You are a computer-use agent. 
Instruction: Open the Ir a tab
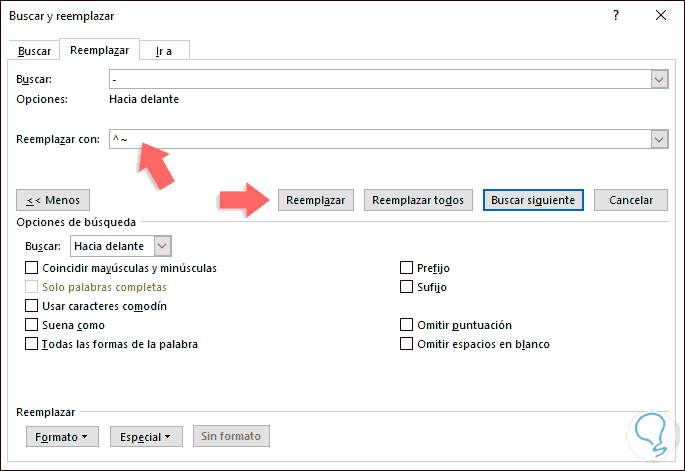coord(162,51)
